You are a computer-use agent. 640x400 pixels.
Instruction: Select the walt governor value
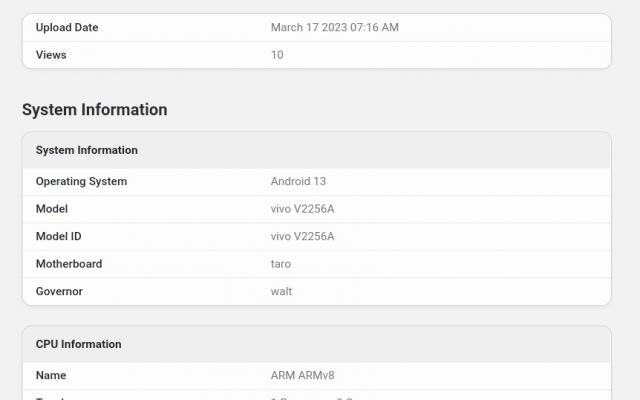pyautogui.click(x=281, y=291)
